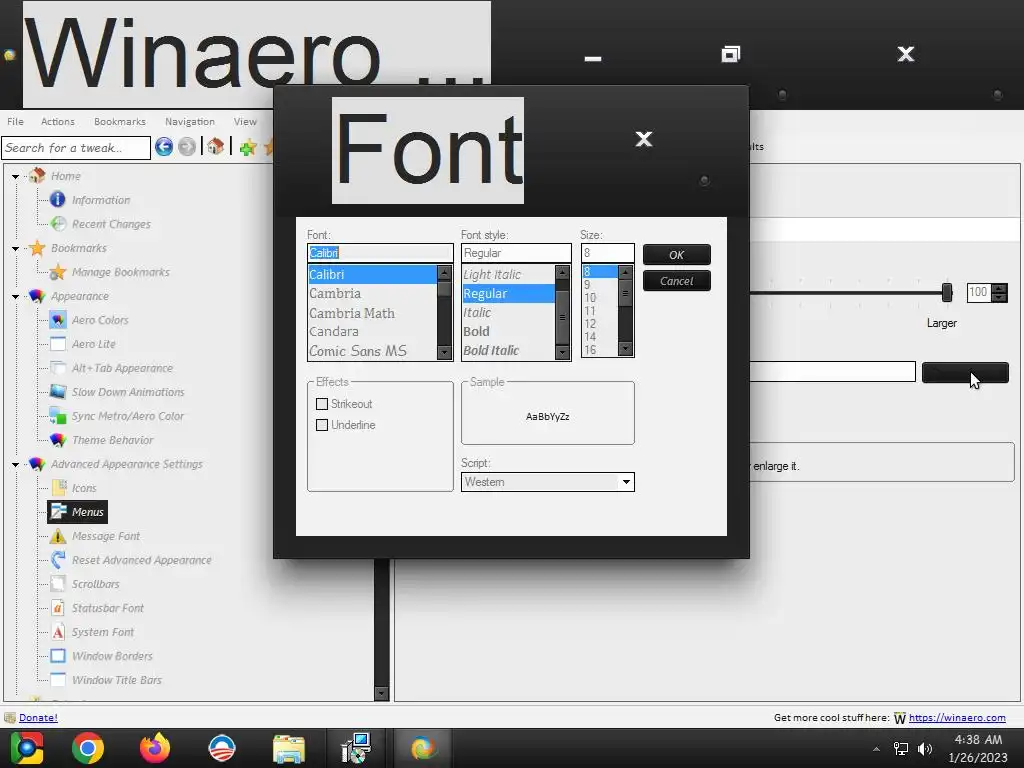Open Alt+Tab Appearance tweak
This screenshot has width=1024, height=768.
122,368
